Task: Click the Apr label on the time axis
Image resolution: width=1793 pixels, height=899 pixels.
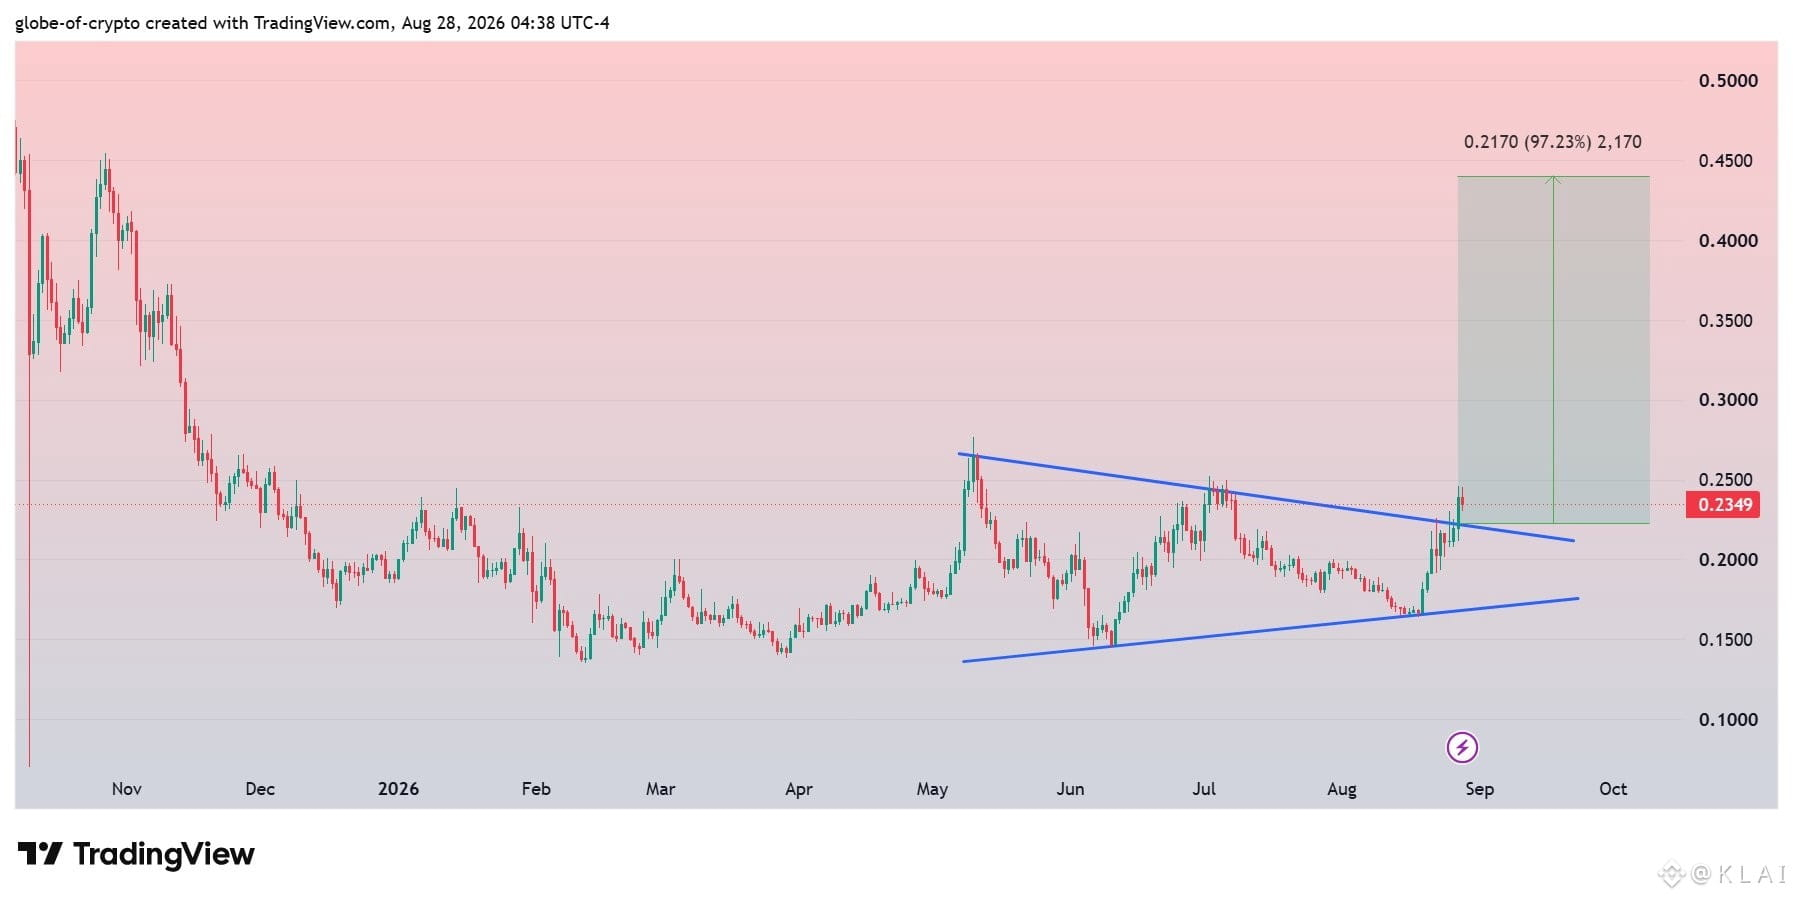Action: (799, 789)
